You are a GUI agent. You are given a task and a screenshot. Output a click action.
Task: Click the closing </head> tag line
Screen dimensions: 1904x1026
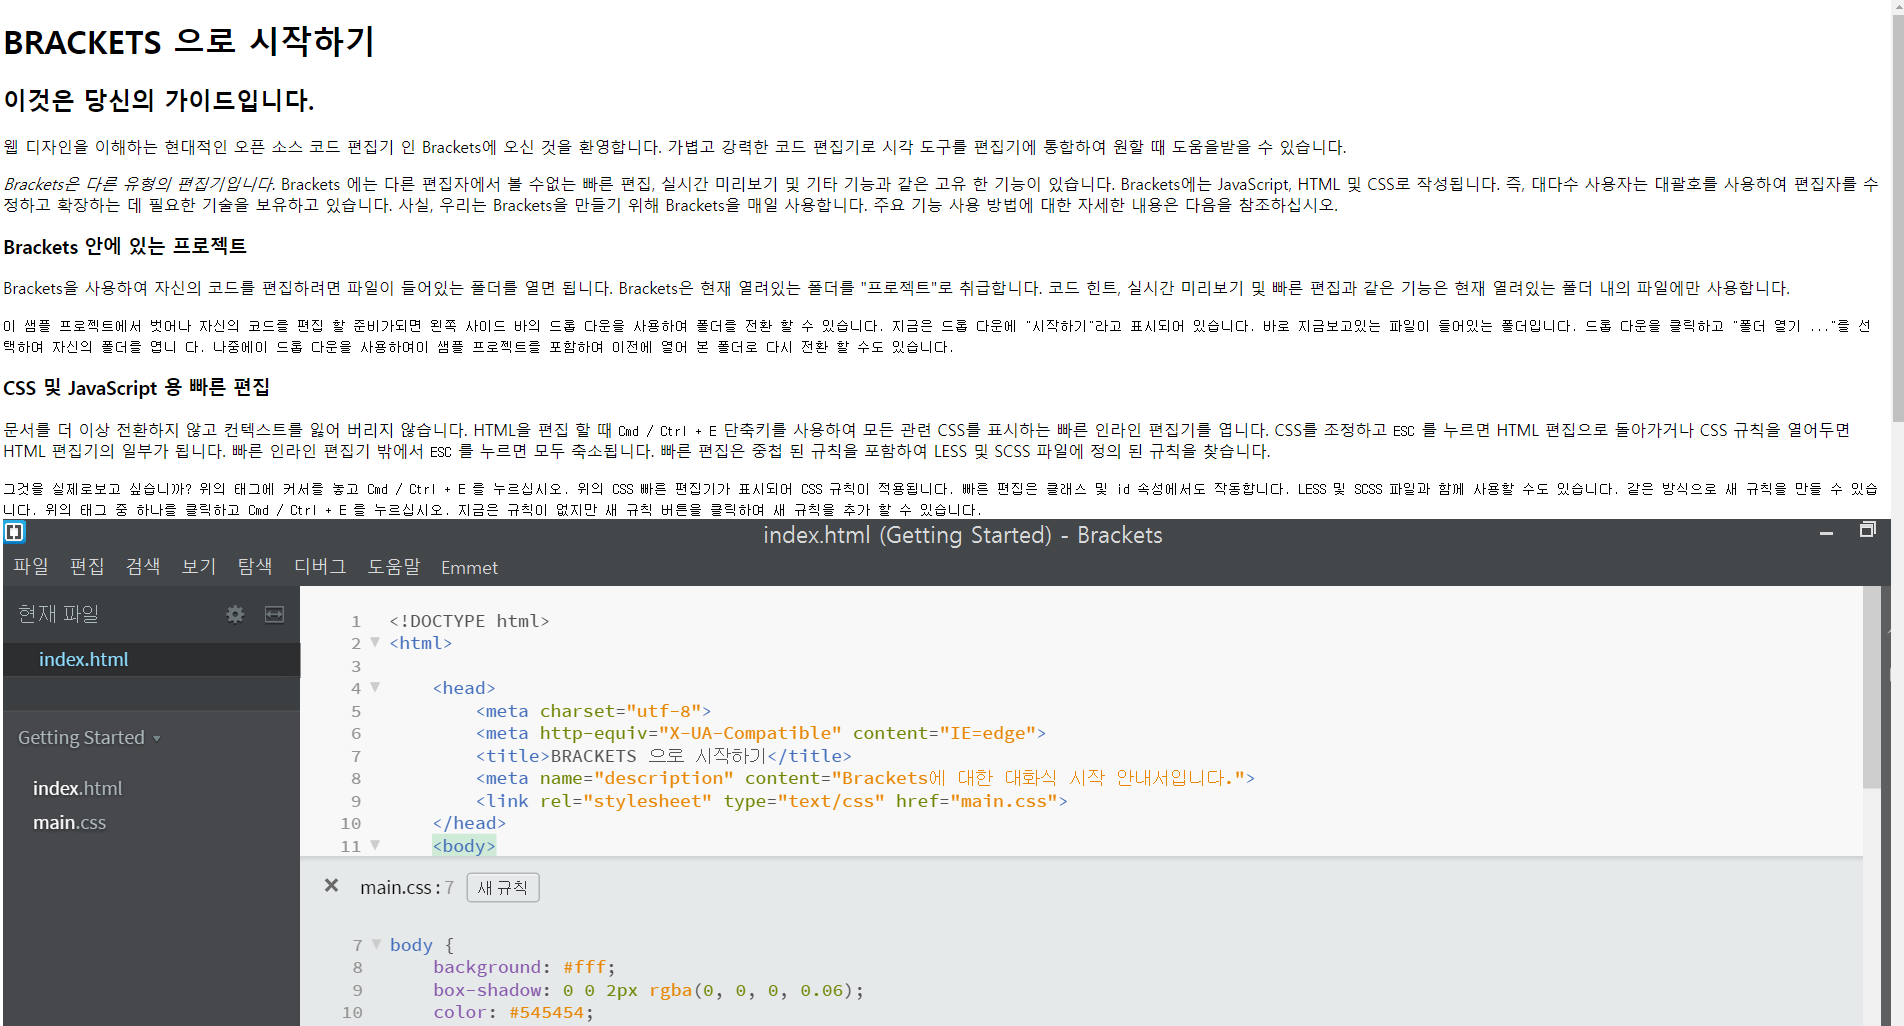pos(469,823)
